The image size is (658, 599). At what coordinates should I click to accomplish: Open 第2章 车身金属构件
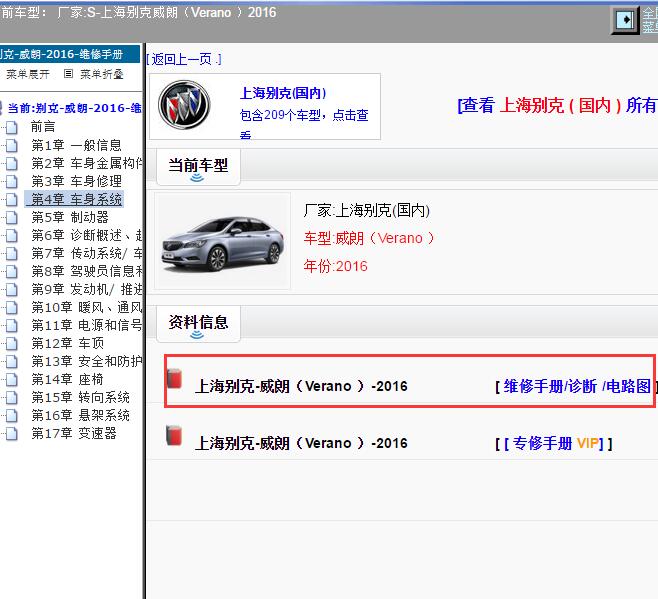86,163
